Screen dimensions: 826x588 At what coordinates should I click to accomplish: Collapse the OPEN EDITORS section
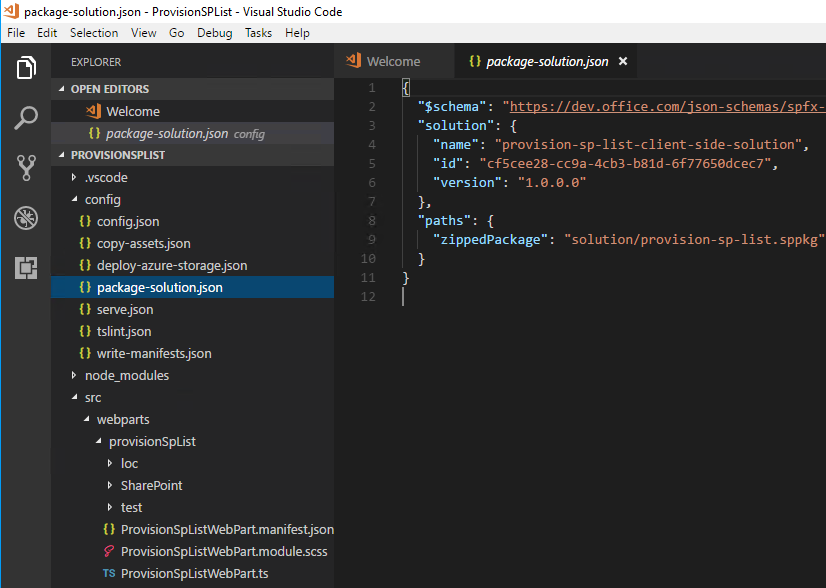click(x=62, y=89)
